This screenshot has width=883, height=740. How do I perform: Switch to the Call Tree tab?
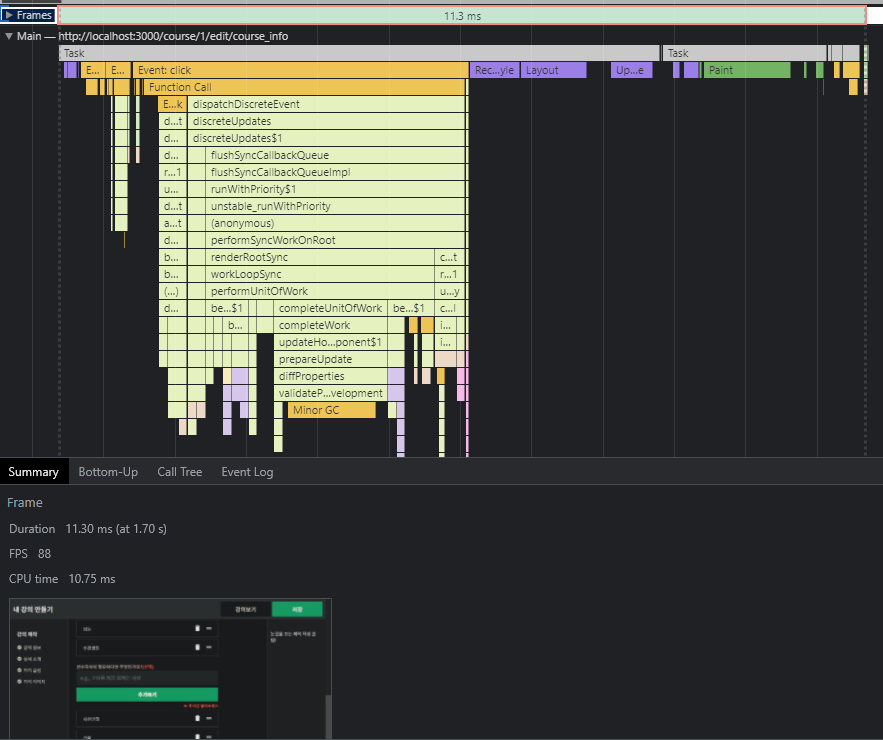tap(180, 472)
